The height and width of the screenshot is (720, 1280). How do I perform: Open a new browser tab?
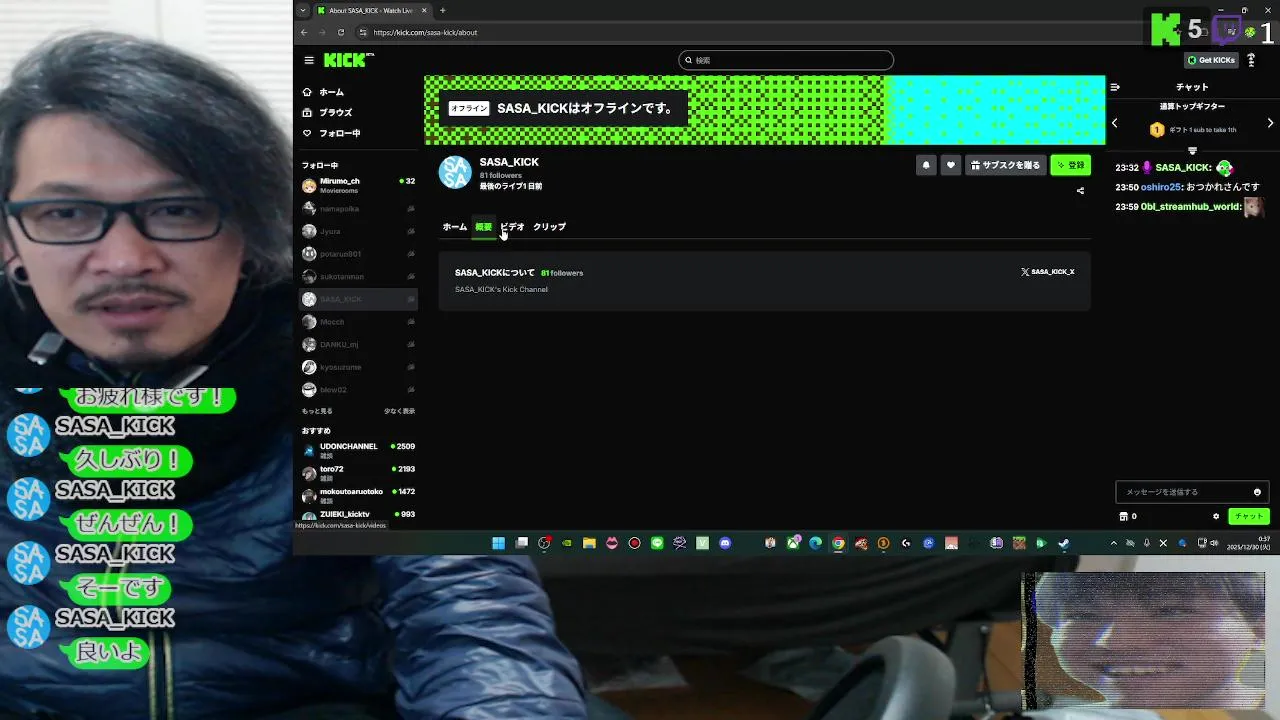tap(443, 11)
